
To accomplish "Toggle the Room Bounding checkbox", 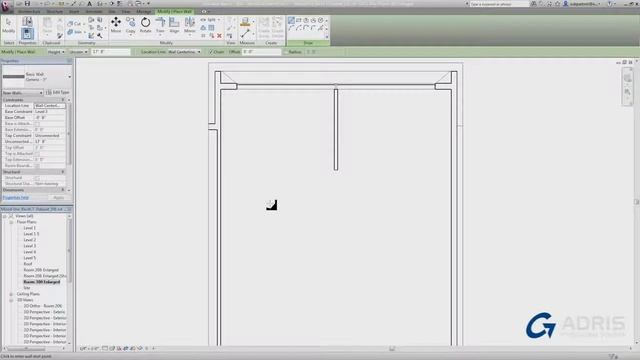I will pyautogui.click(x=37, y=165).
